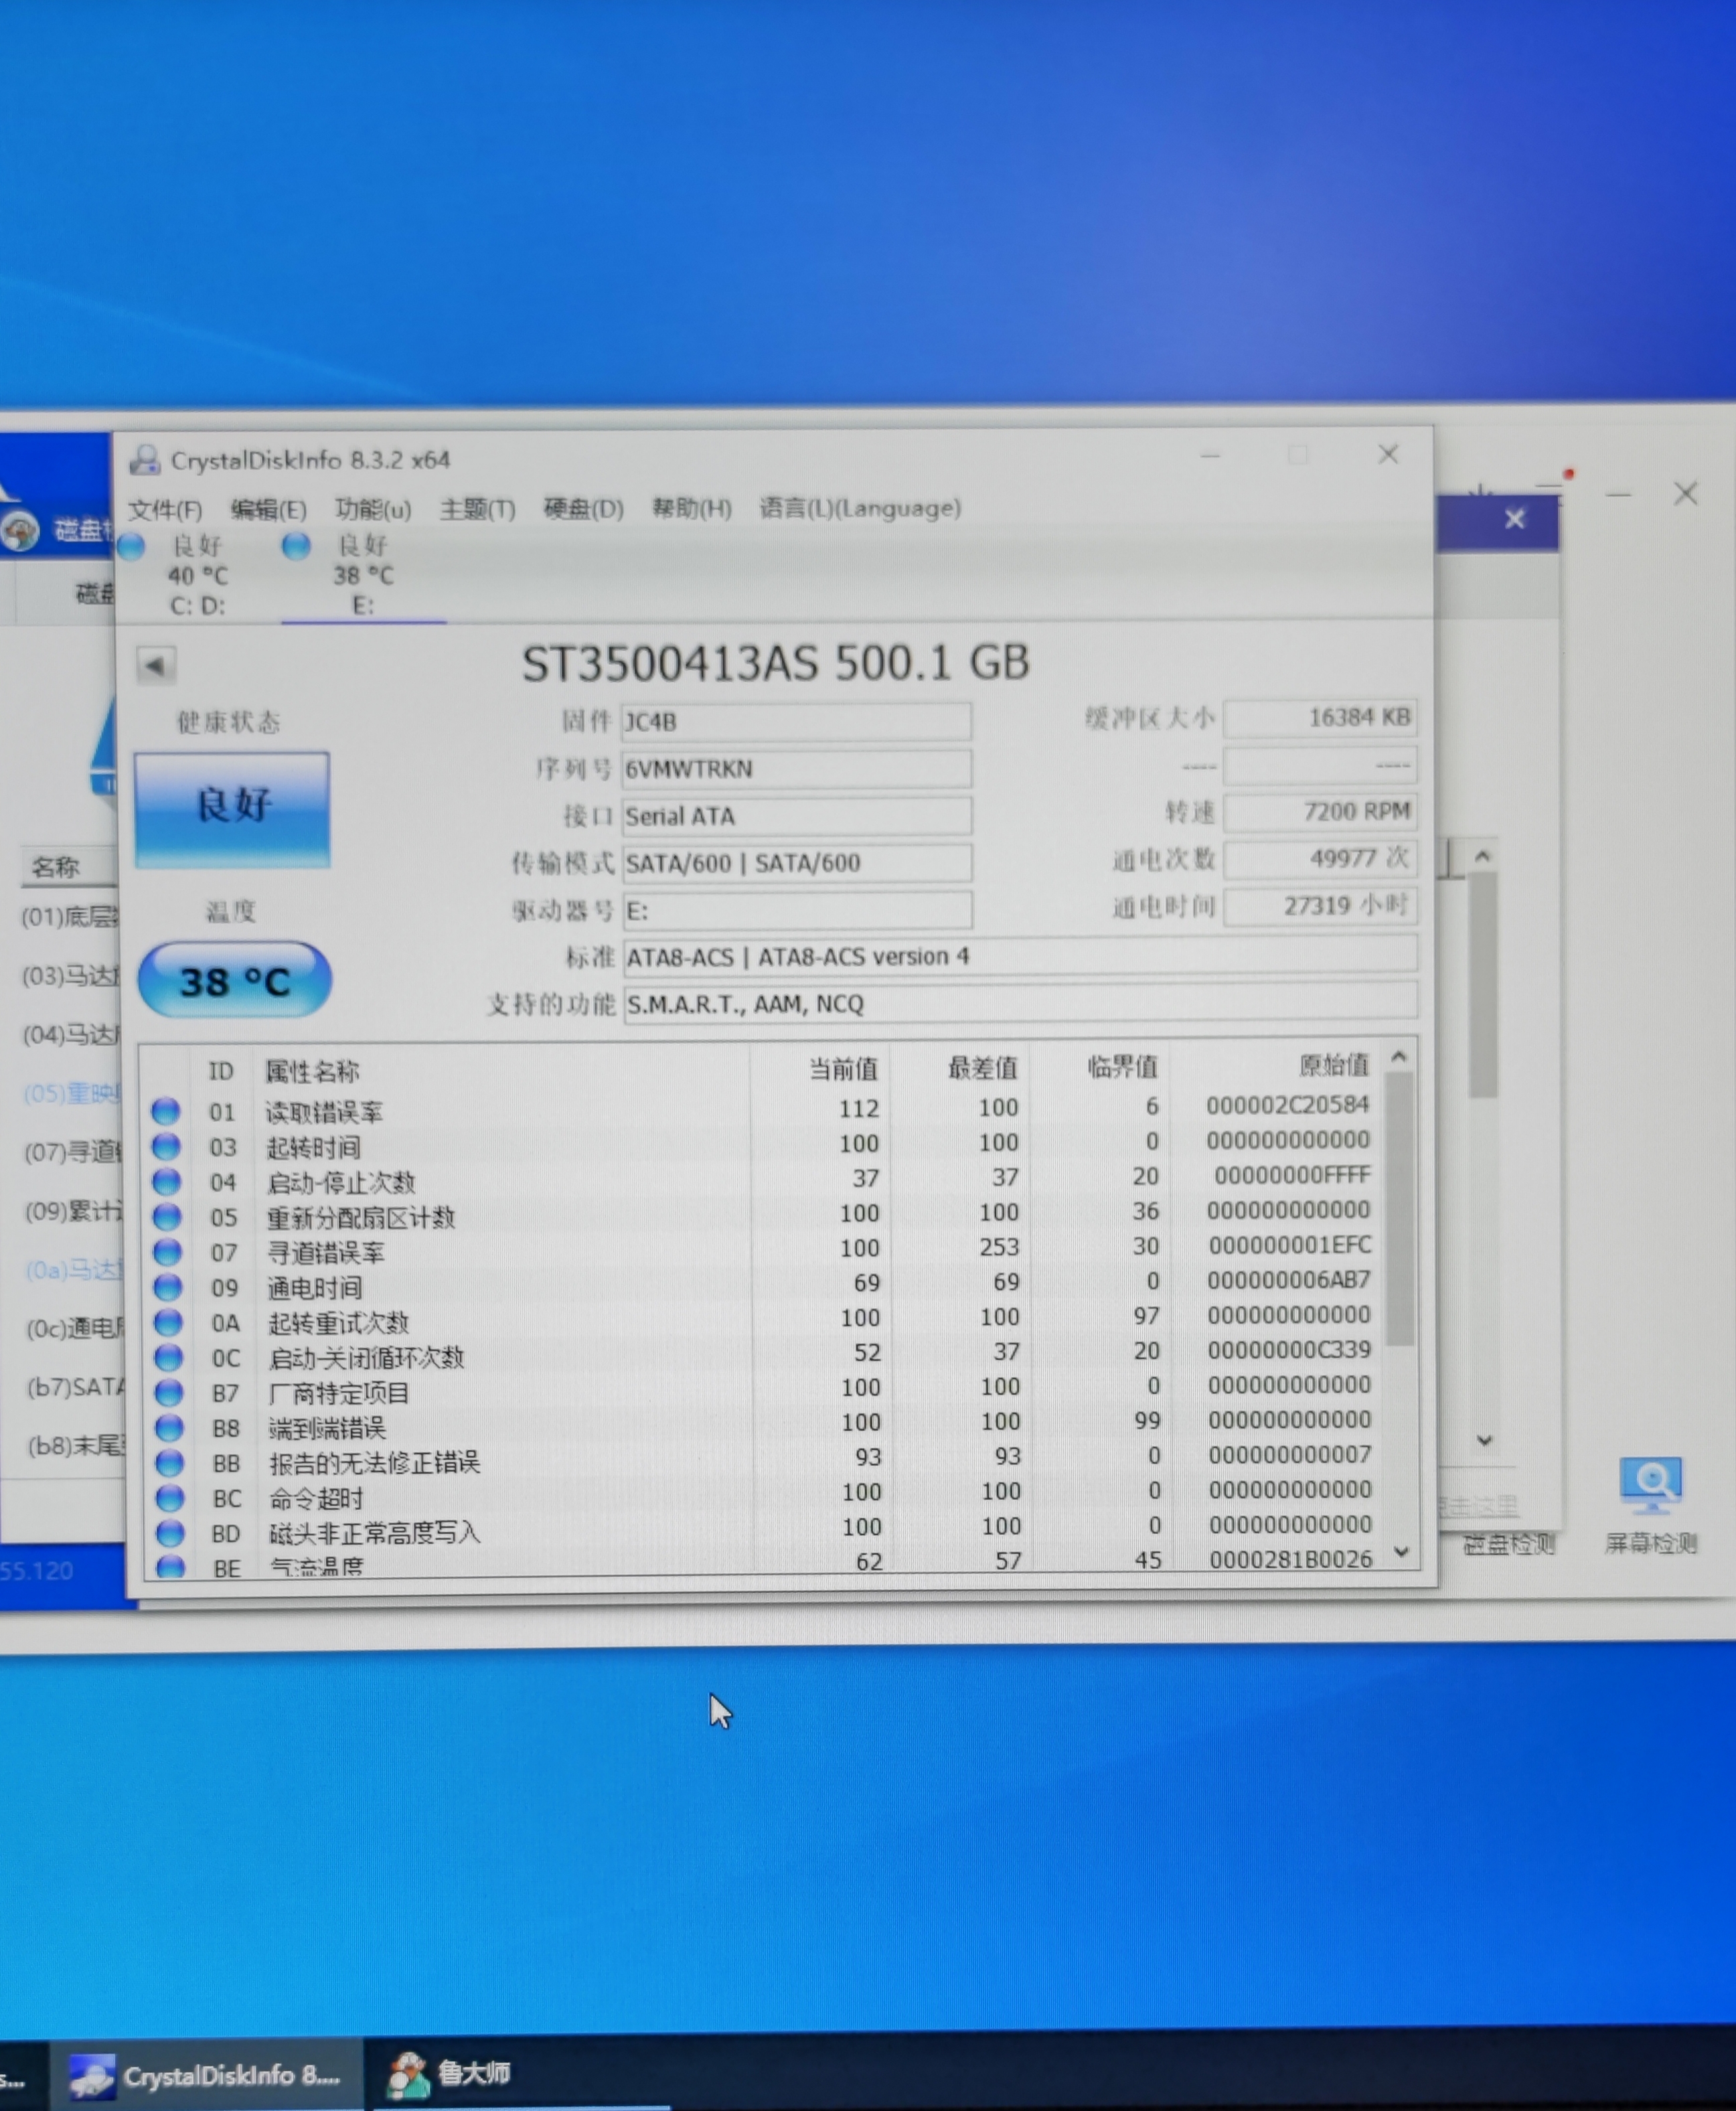Click the 49977 次 power-on count value
1736x2111 pixels.
pos(1320,858)
